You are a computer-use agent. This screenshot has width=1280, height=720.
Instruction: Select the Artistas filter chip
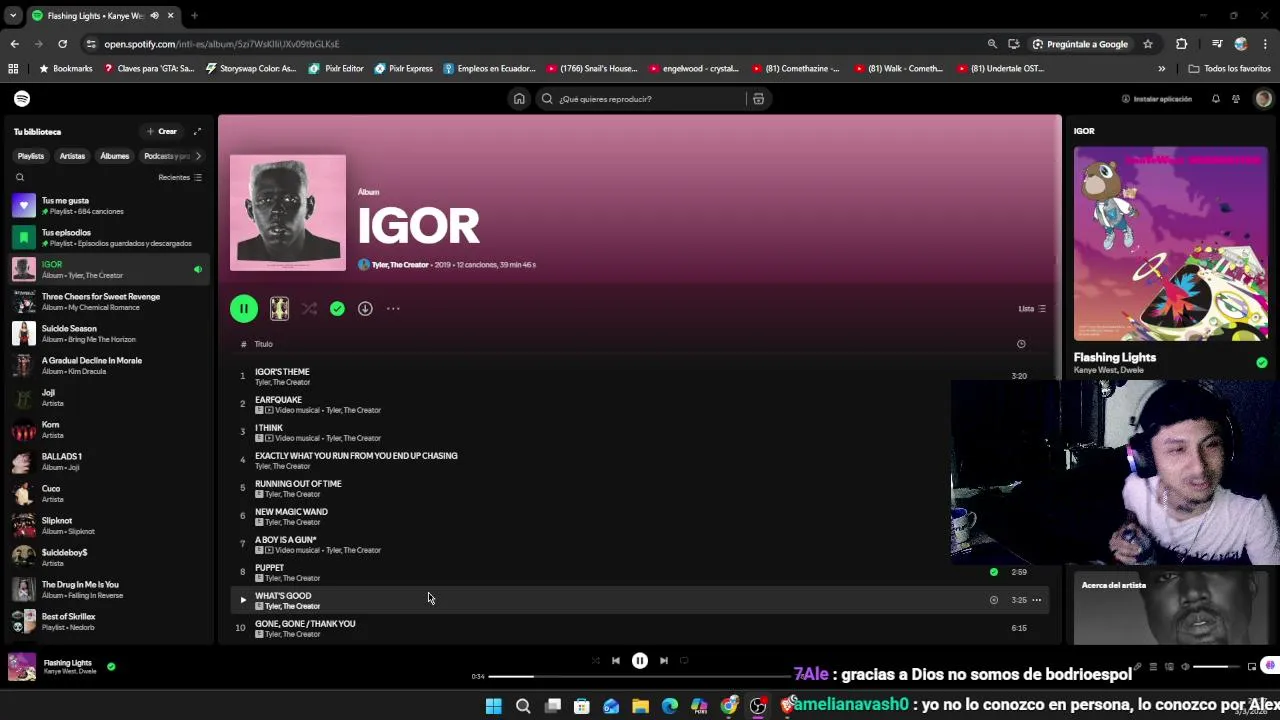72,156
